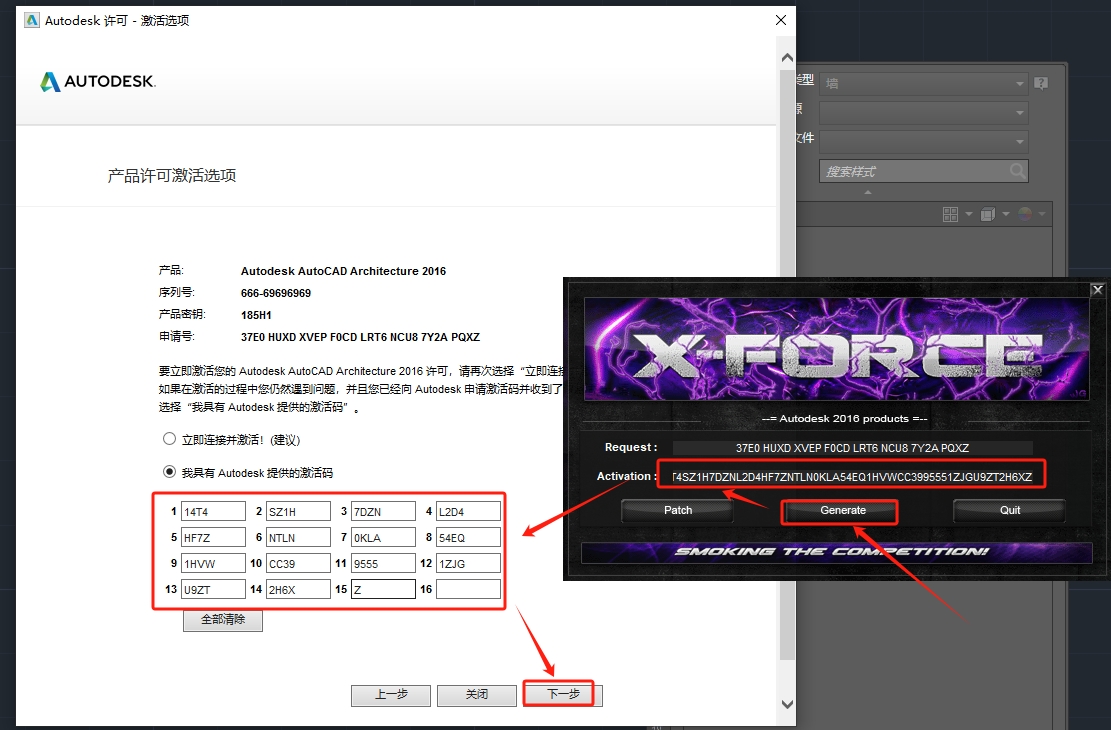Viewport: 1111px width, 730px height.
Task: Click activation code field 1 containing 14T4
Action: pyautogui.click(x=213, y=511)
